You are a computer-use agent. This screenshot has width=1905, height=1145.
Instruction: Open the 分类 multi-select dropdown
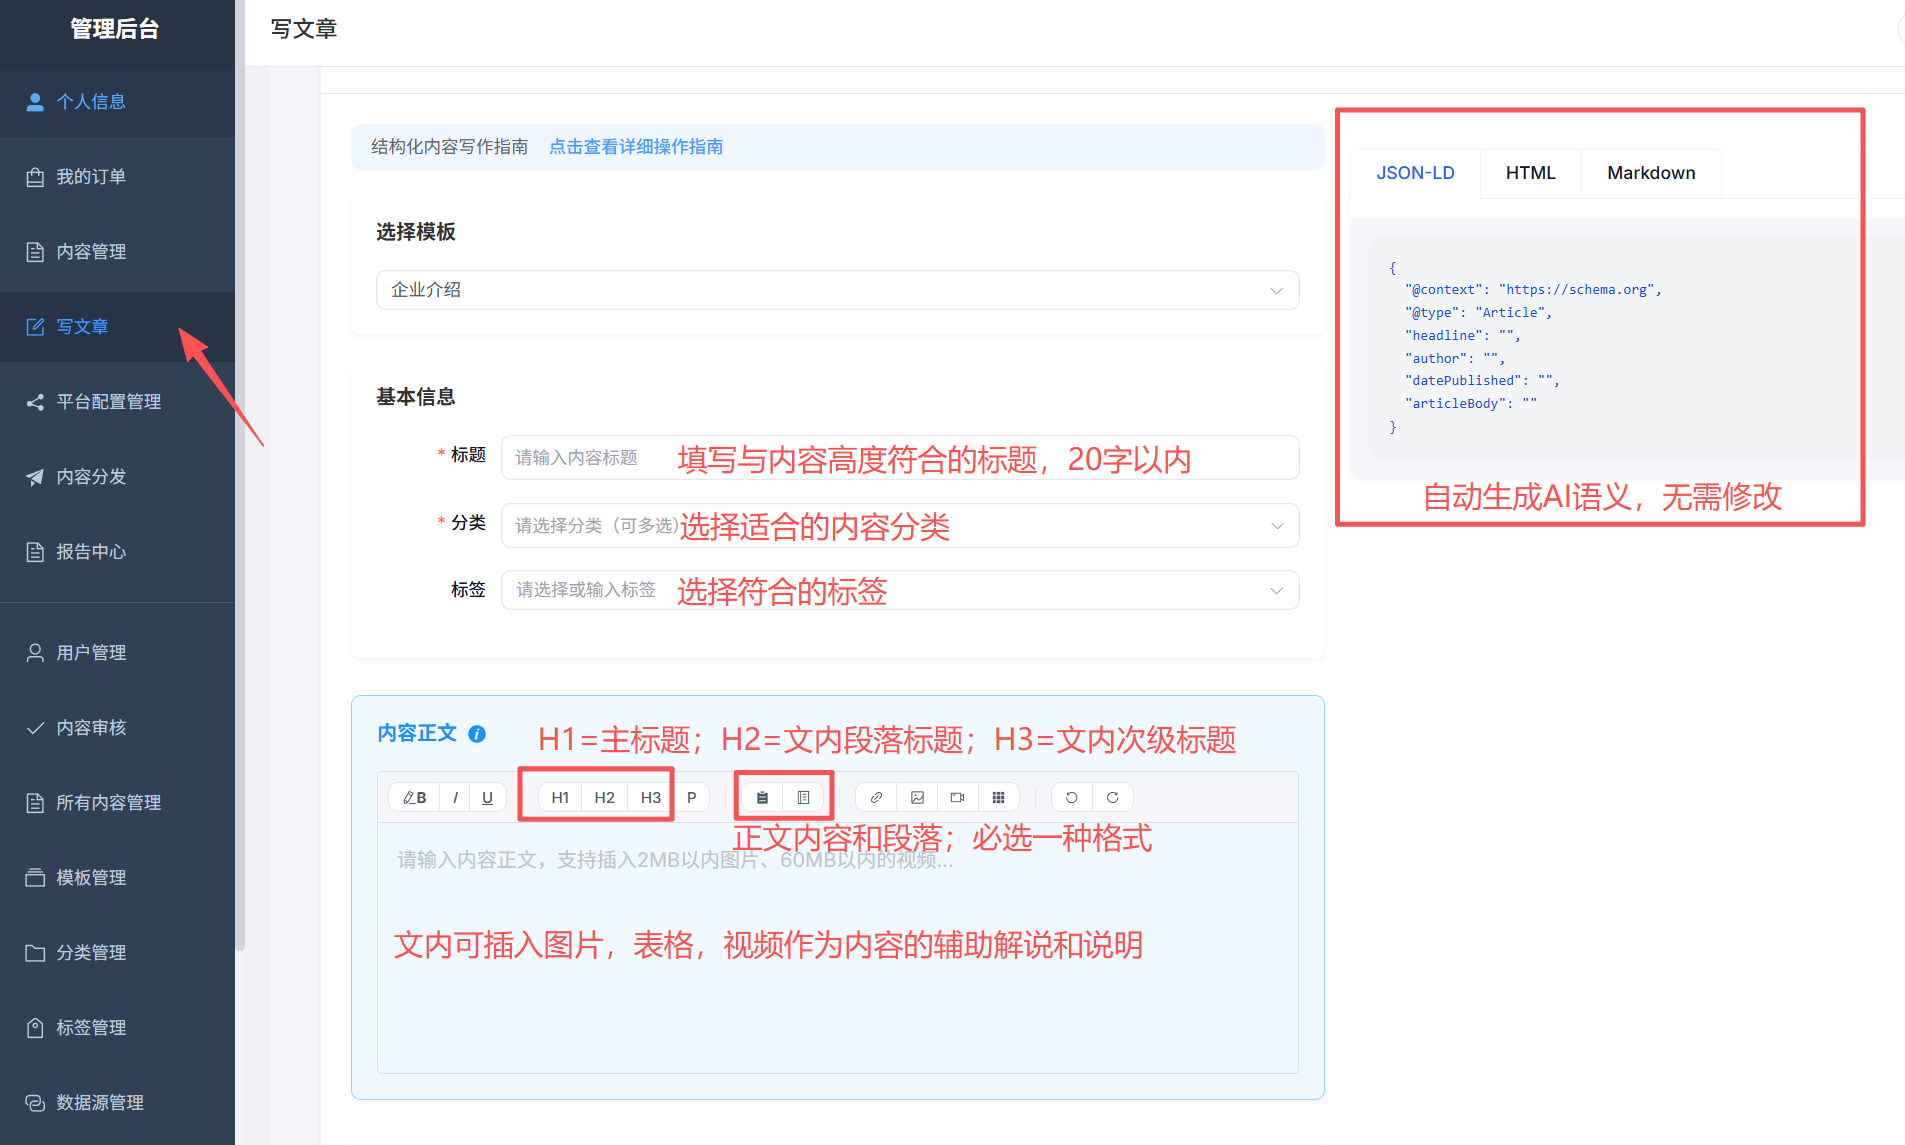(899, 525)
